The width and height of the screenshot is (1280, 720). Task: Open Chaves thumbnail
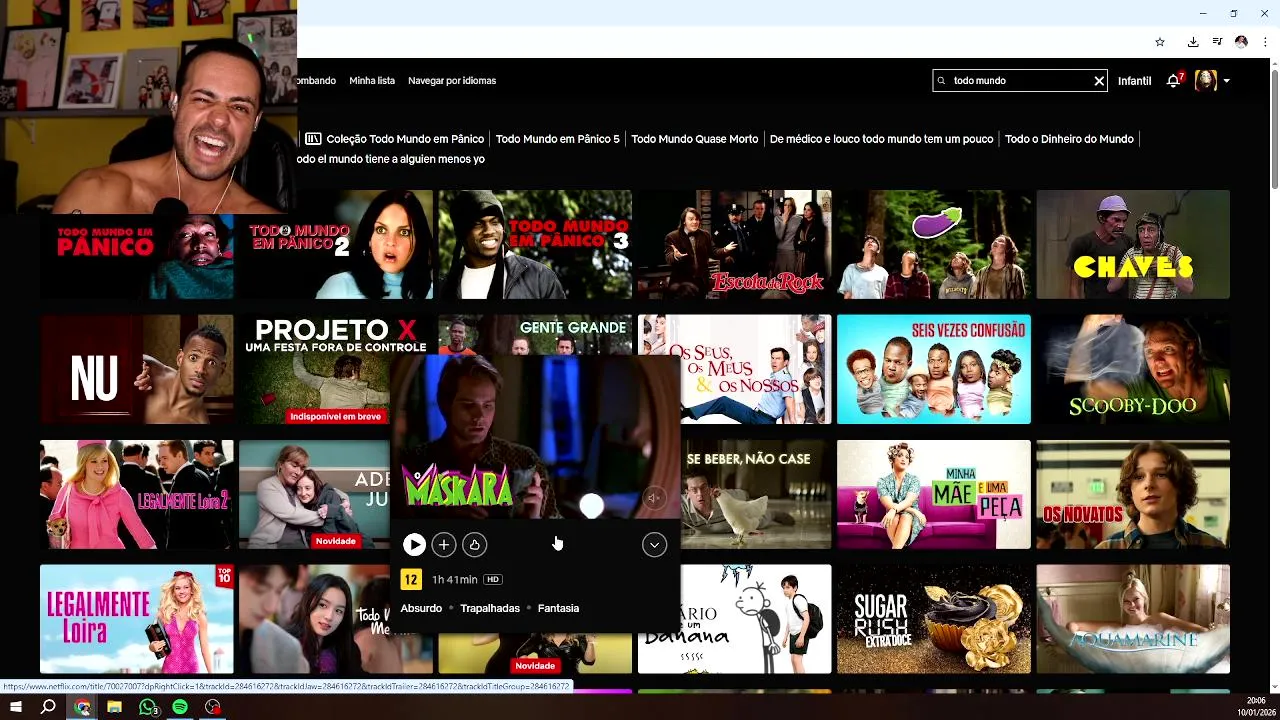tap(1133, 244)
